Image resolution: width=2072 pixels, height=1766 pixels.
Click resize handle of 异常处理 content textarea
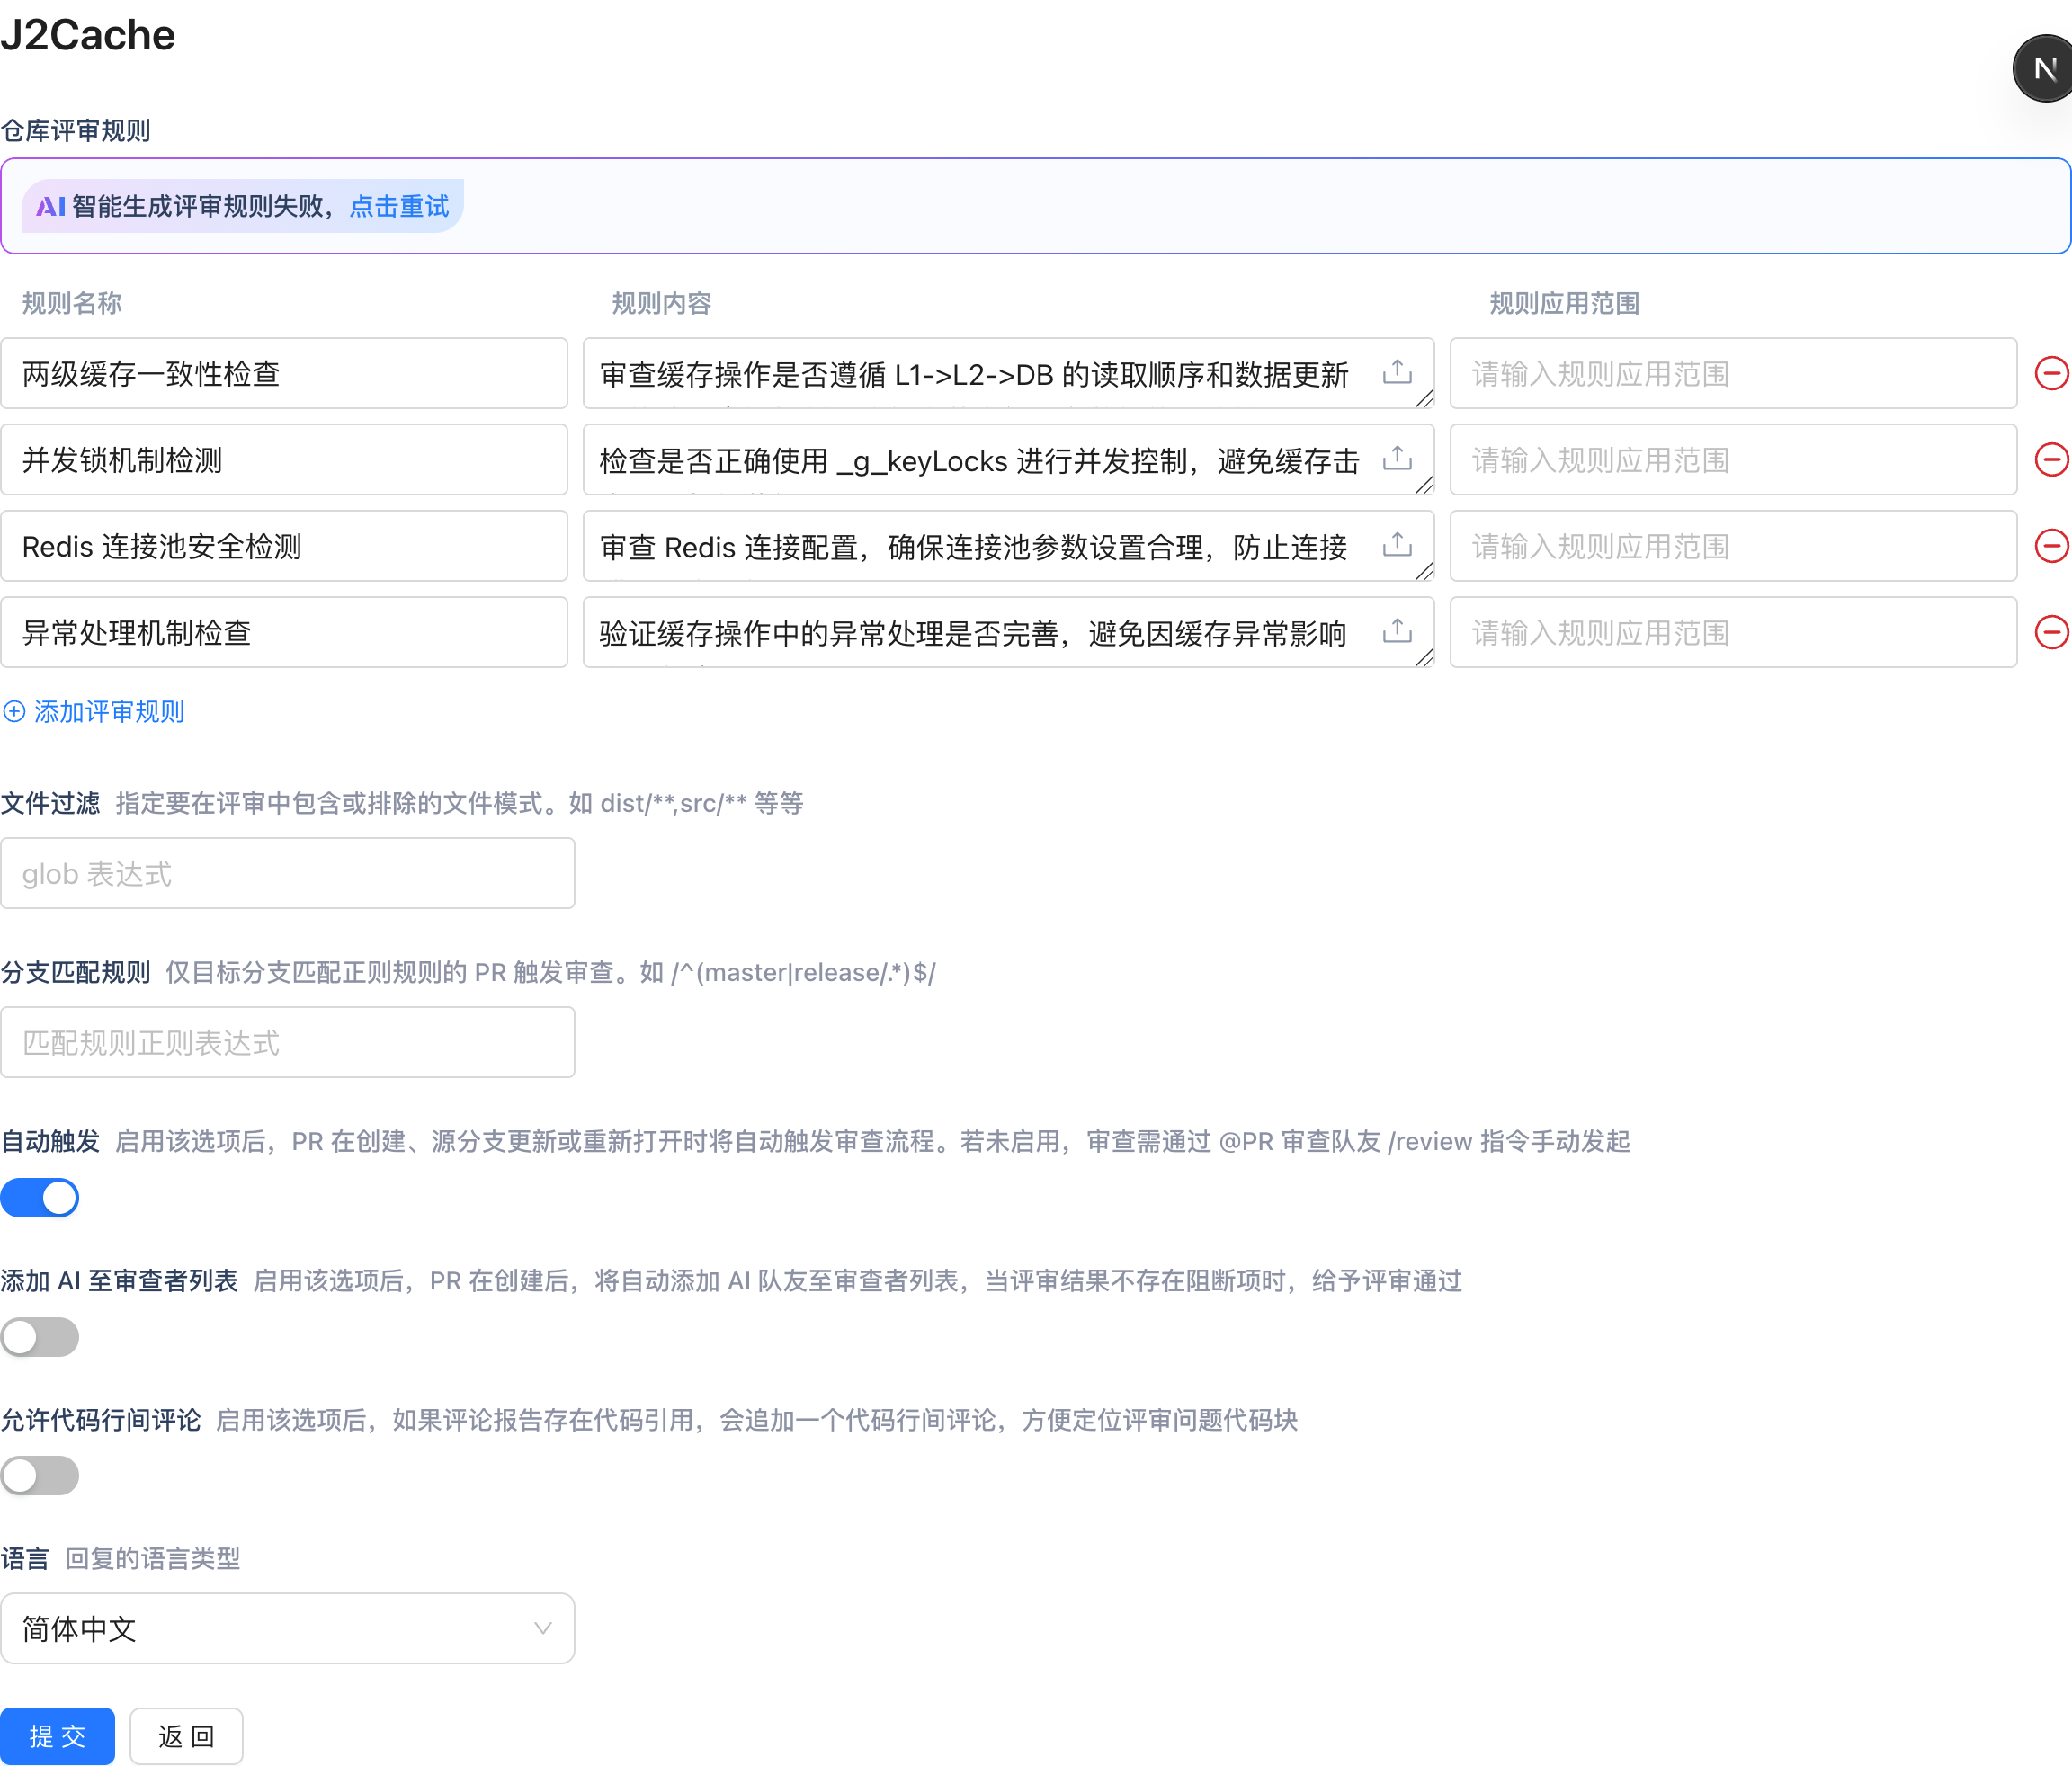pyautogui.click(x=1424, y=657)
